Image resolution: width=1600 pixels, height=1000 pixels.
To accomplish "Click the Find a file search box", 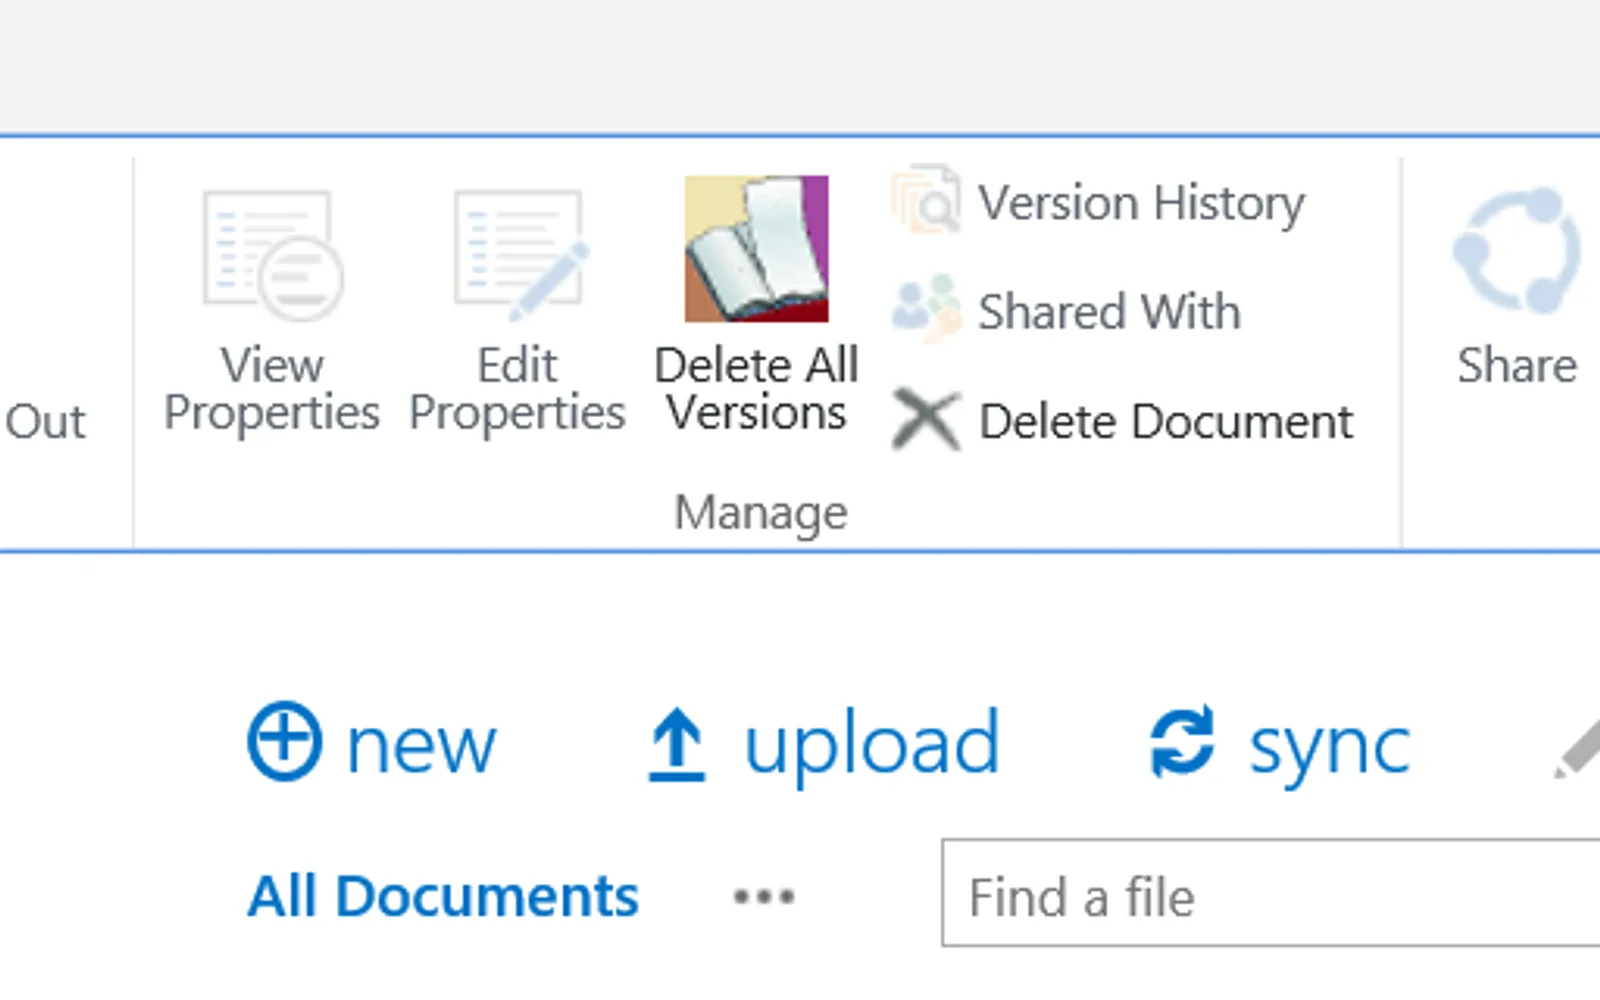I will 1271,893.
